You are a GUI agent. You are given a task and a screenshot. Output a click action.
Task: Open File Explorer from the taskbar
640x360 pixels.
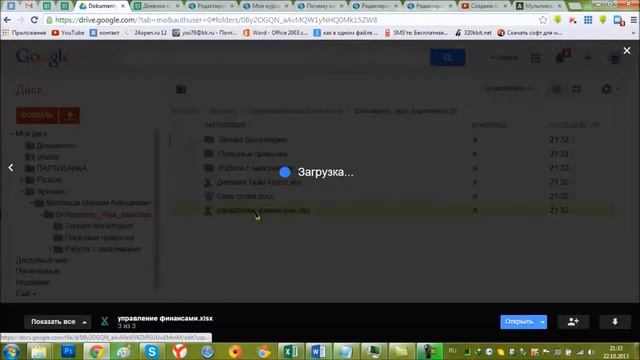coord(39,351)
